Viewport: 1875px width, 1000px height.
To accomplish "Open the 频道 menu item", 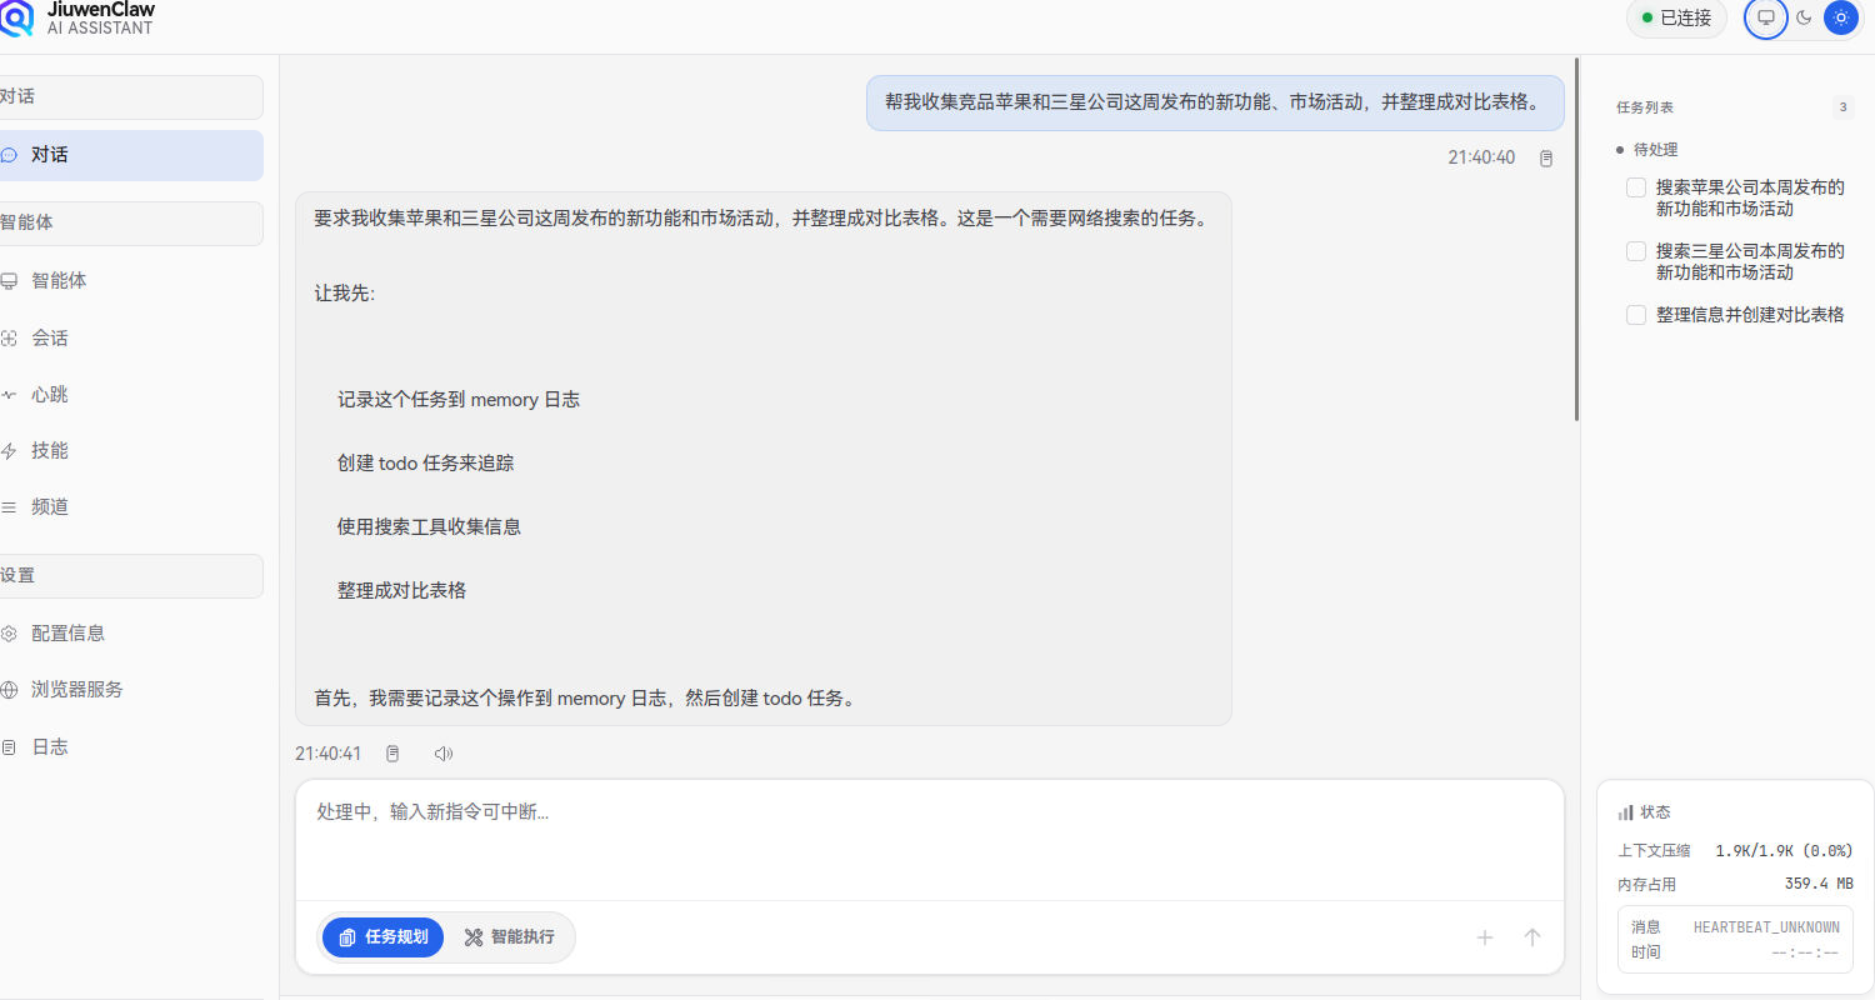I will tap(131, 507).
